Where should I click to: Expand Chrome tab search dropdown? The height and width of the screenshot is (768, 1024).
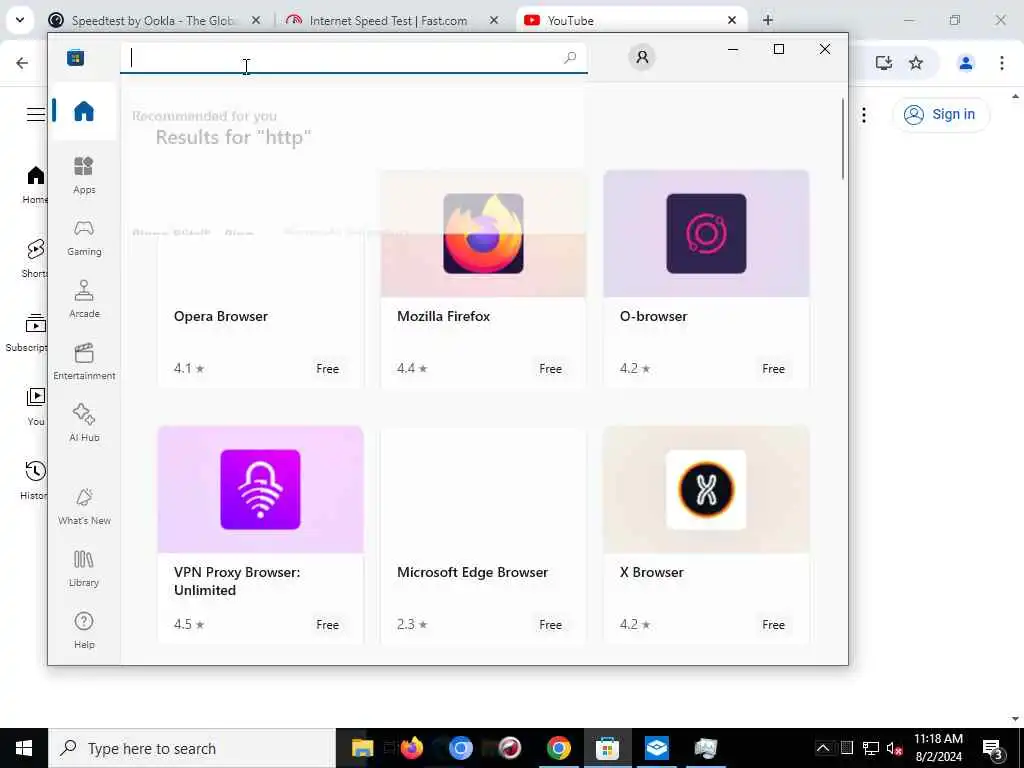point(20,20)
